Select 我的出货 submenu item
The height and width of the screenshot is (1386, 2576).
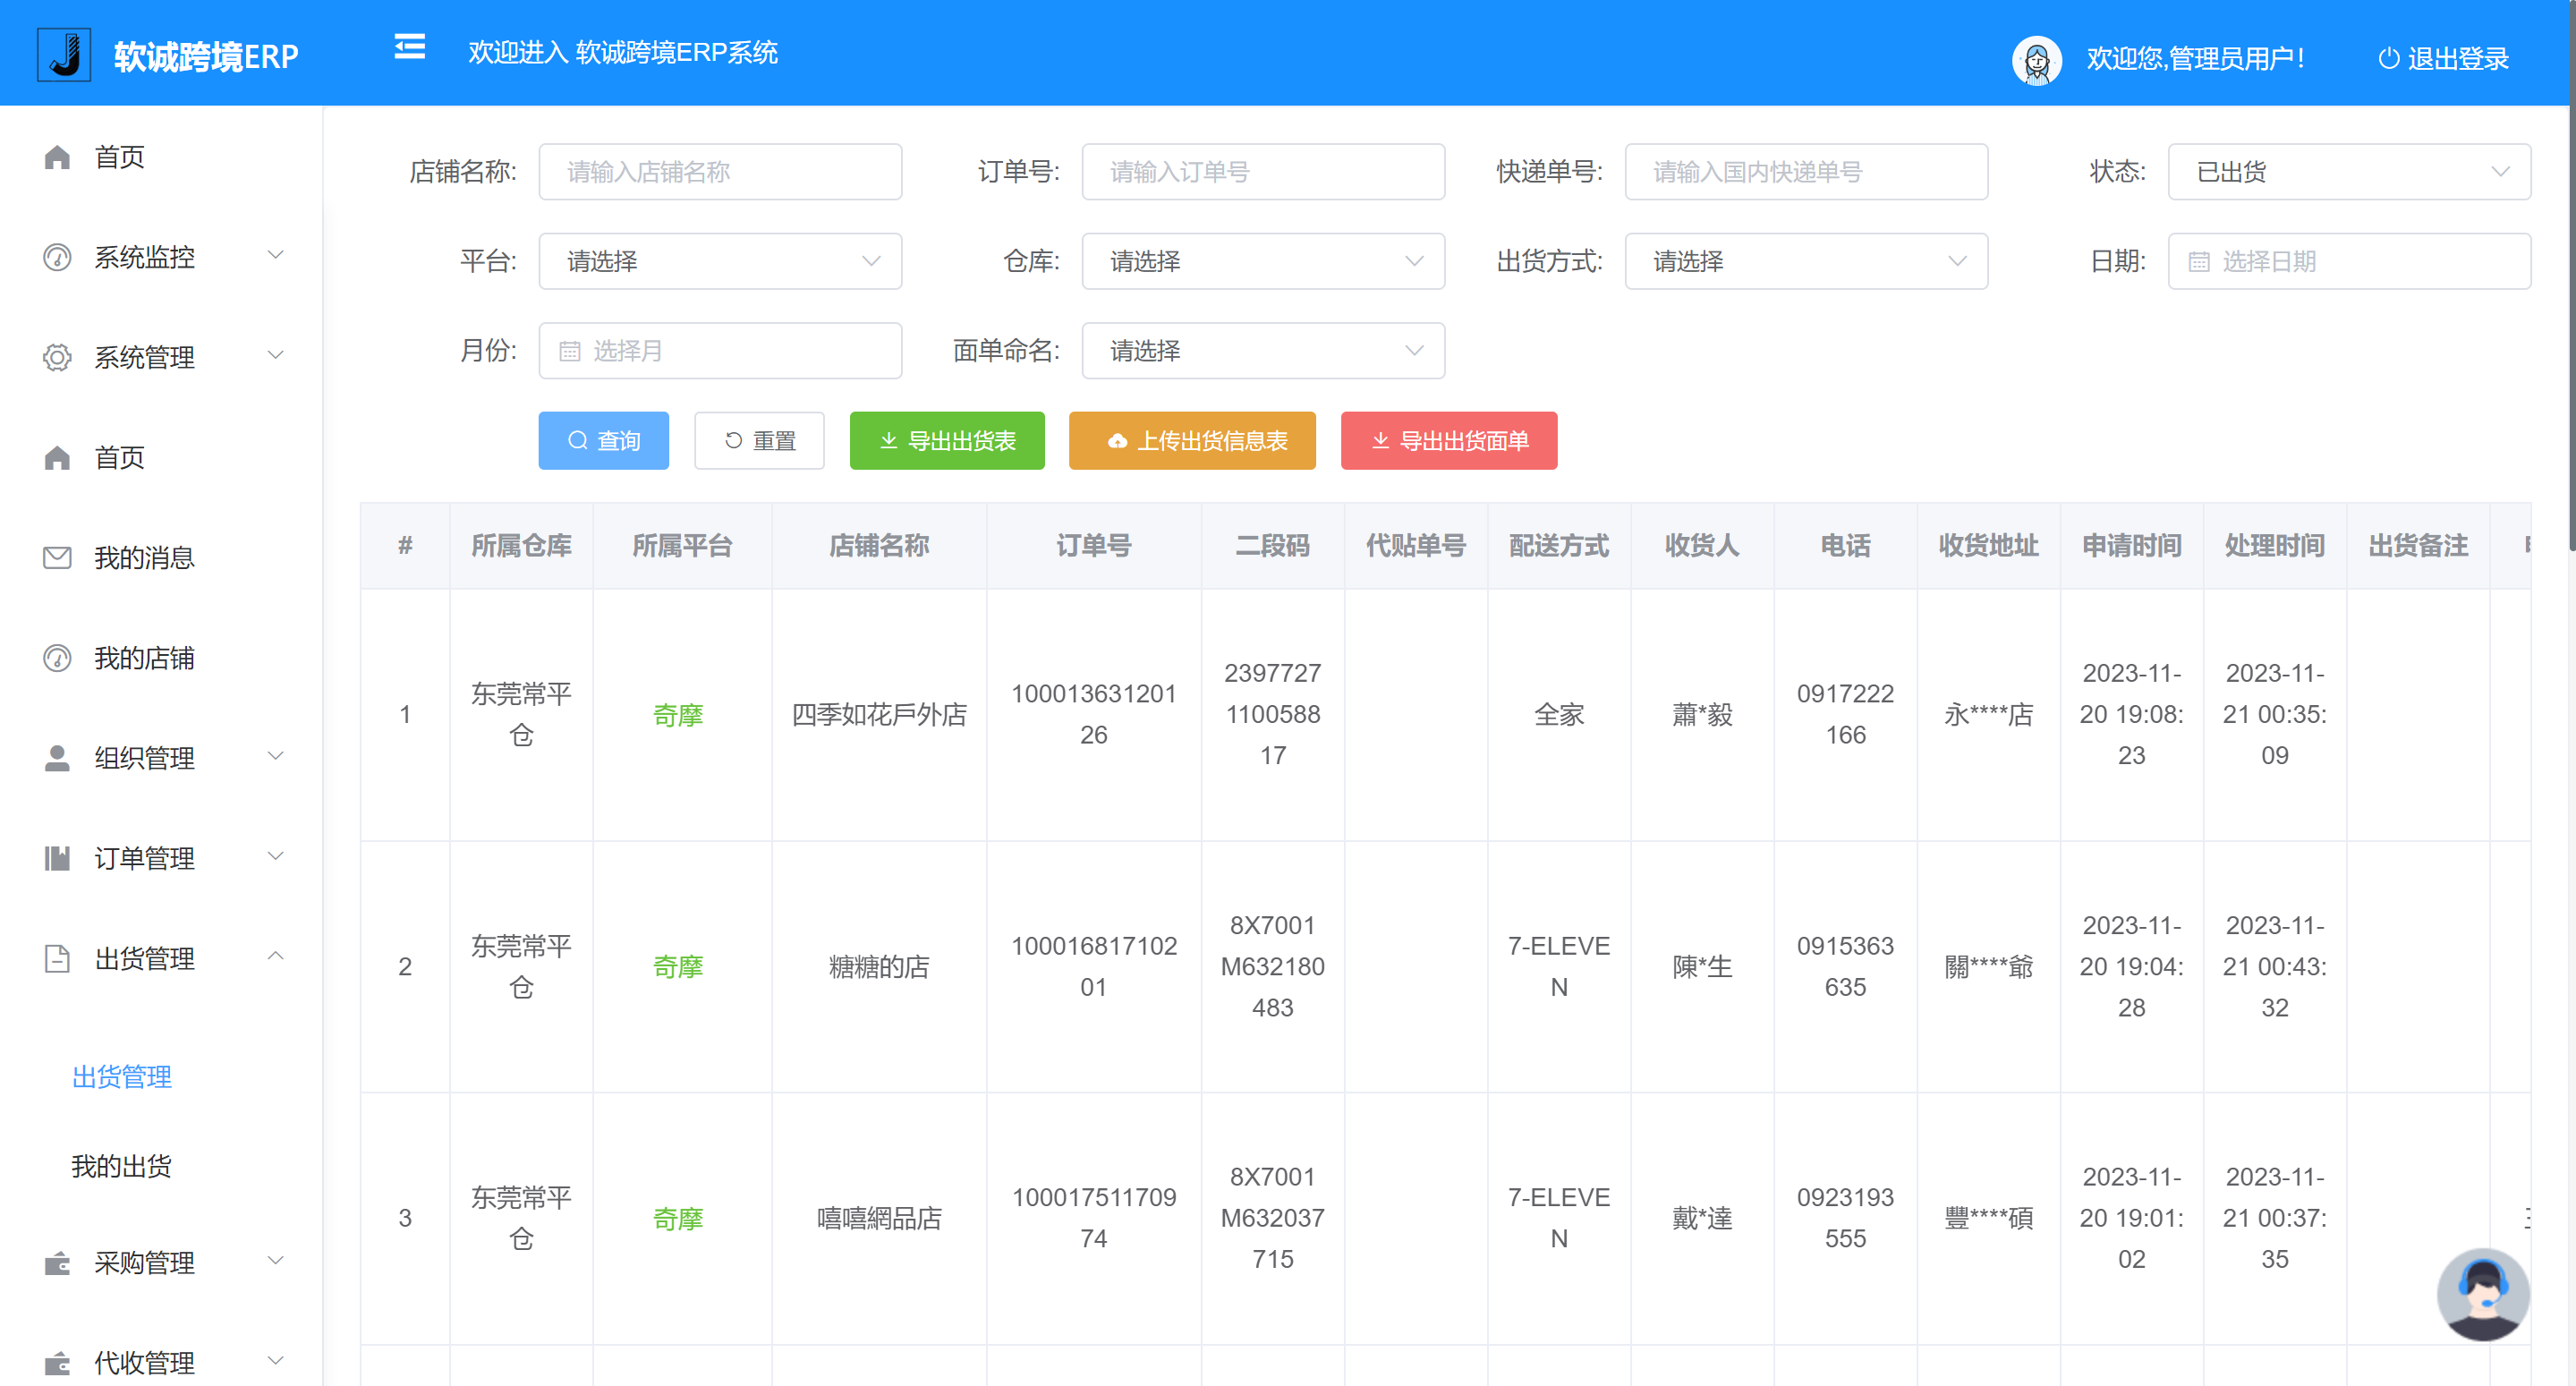pos(121,1166)
